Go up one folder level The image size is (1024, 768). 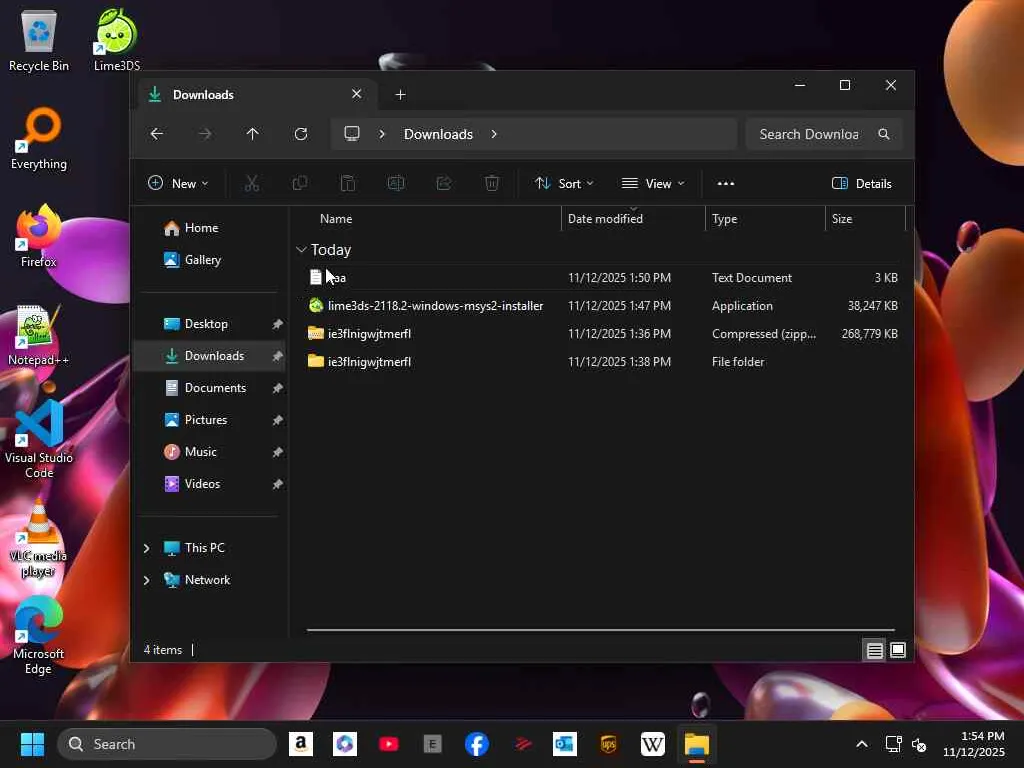[253, 134]
